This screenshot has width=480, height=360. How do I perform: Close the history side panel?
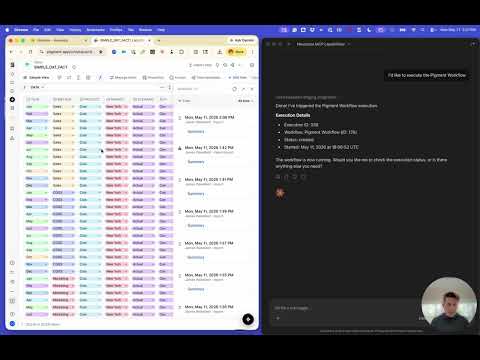252,89
